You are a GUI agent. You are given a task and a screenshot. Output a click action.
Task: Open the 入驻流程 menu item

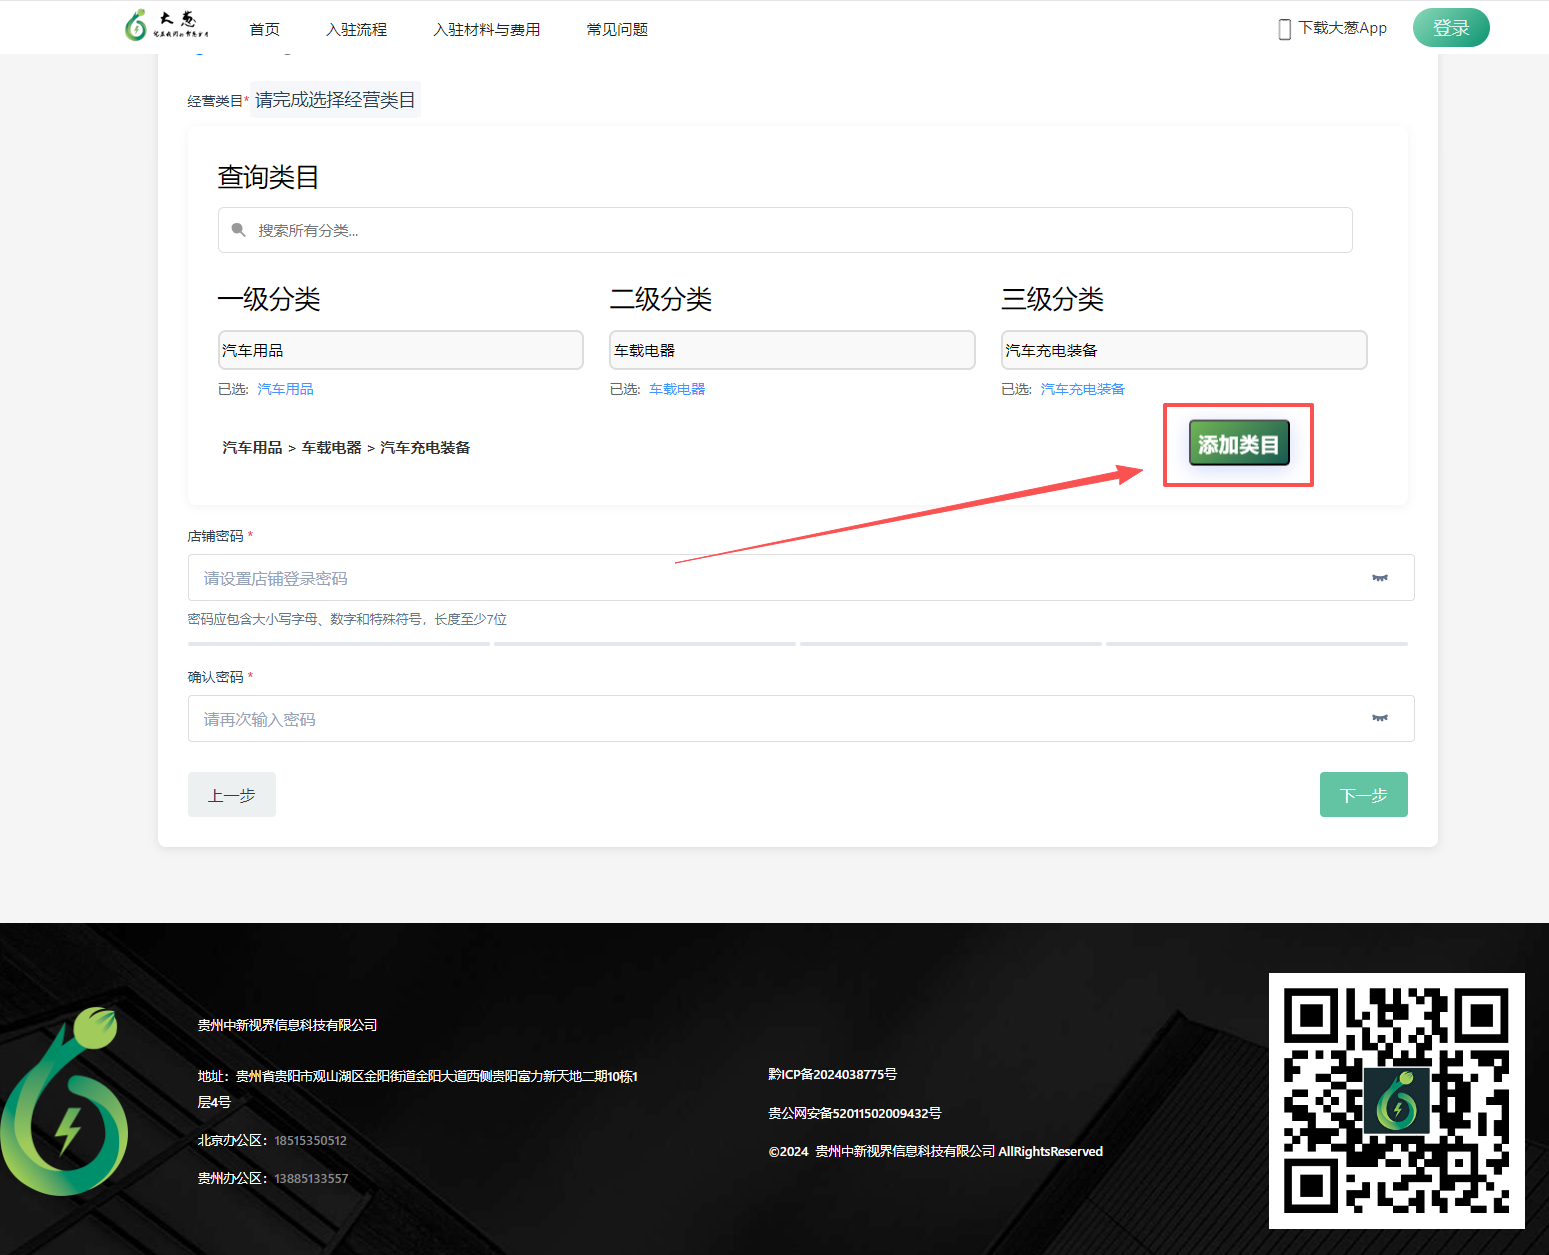point(356,30)
